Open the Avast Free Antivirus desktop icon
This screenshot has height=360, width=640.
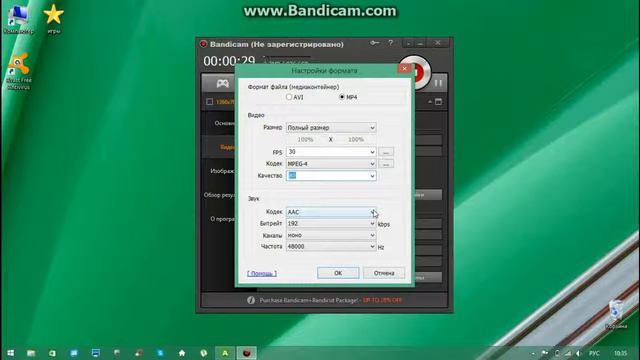click(19, 71)
